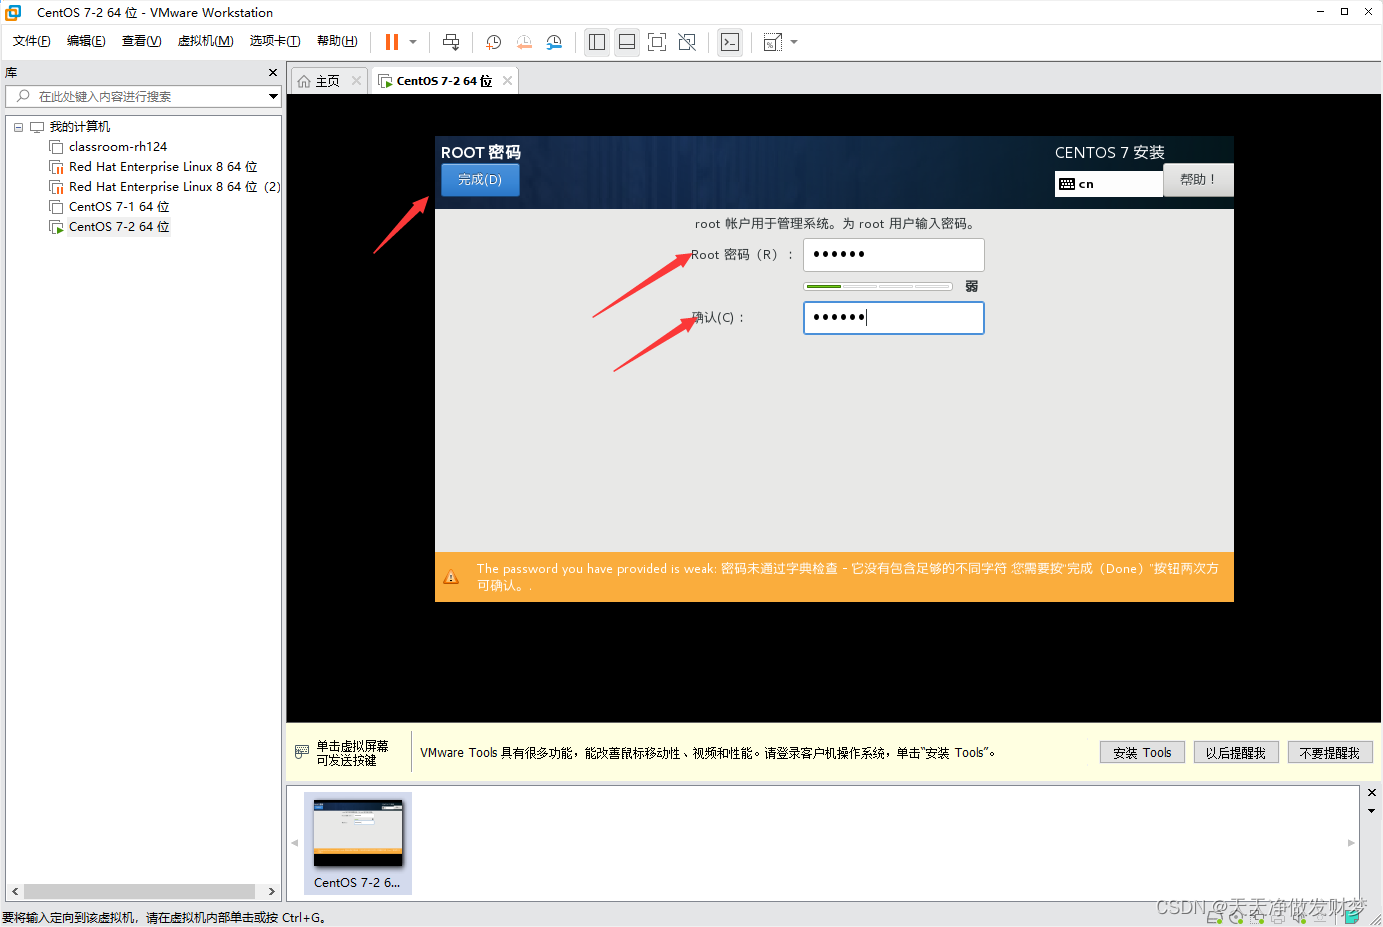Click the 安装 Tools button
Screen dimensions: 1383x927
(x=1142, y=753)
